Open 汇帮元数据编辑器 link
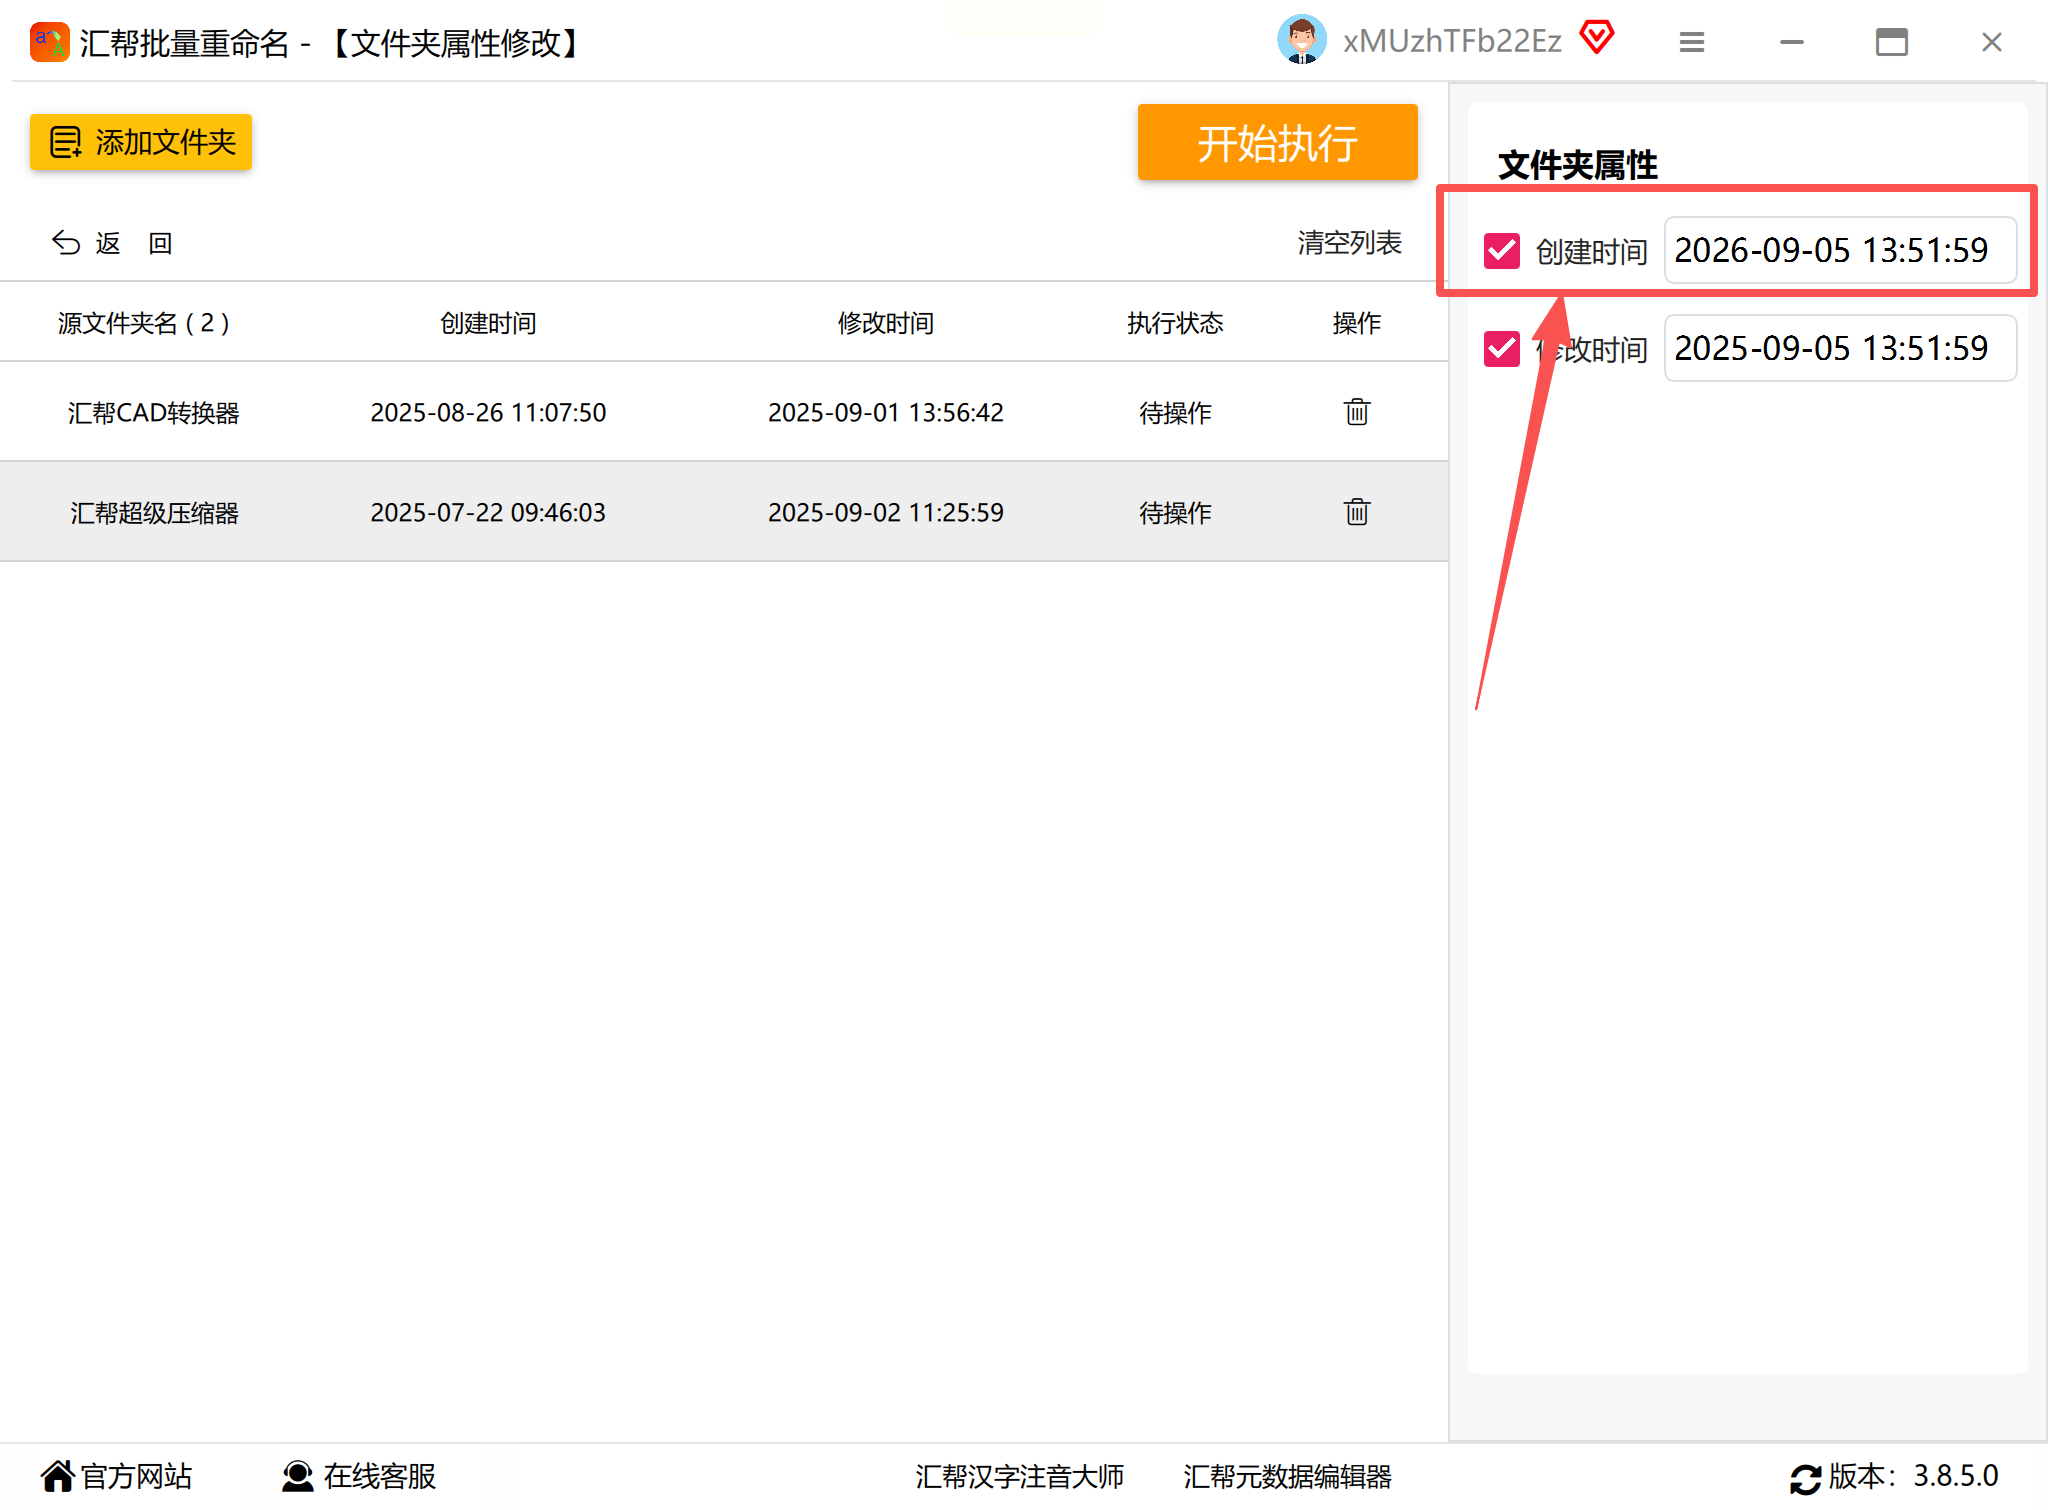Viewport: 2048px width, 1510px height. coord(1287,1476)
